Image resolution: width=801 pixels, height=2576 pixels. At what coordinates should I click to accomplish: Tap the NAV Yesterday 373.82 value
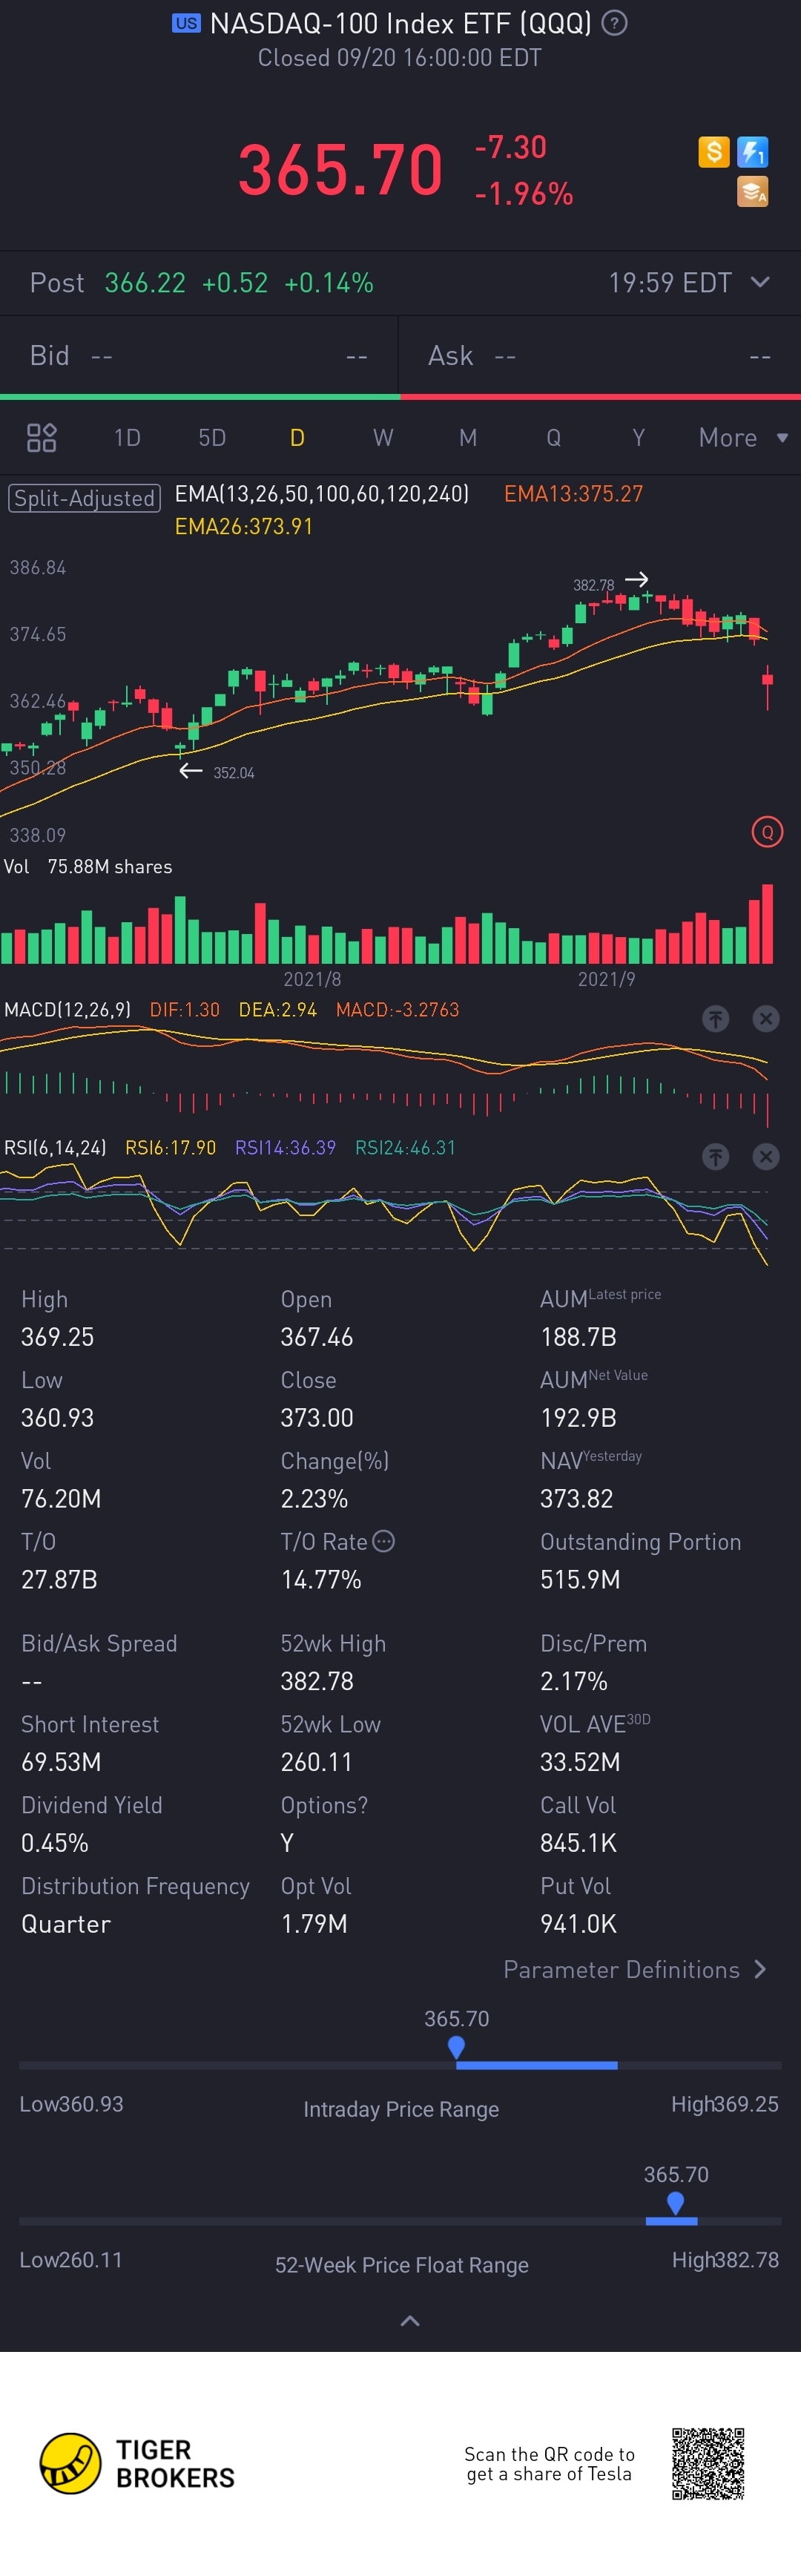[577, 1499]
